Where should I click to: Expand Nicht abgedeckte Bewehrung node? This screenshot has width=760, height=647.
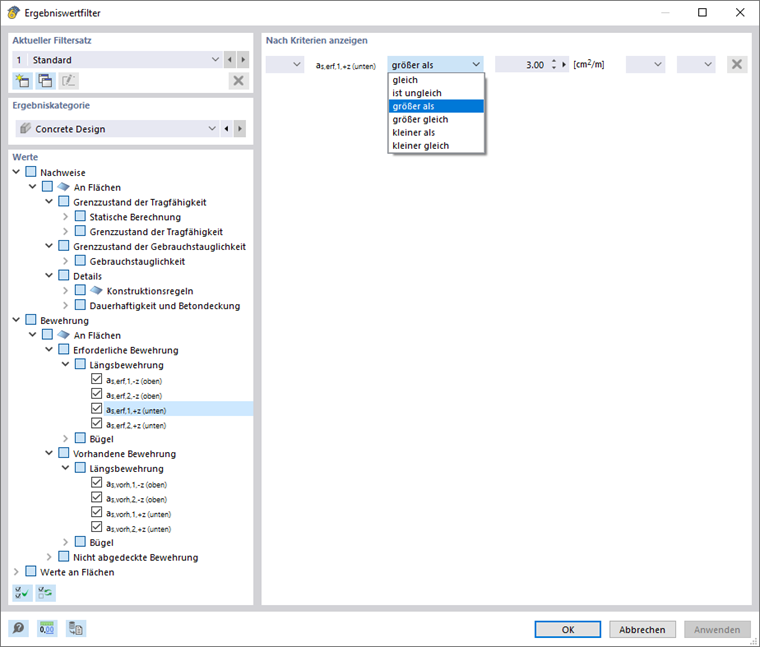[x=49, y=557]
